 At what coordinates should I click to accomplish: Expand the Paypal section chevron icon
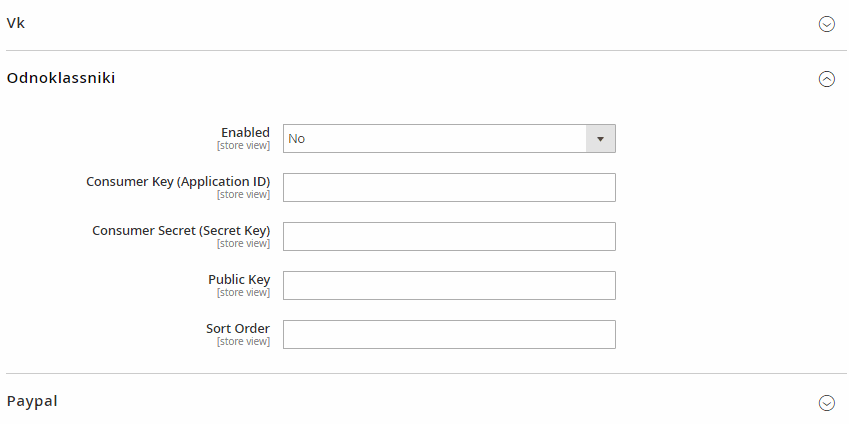826,402
